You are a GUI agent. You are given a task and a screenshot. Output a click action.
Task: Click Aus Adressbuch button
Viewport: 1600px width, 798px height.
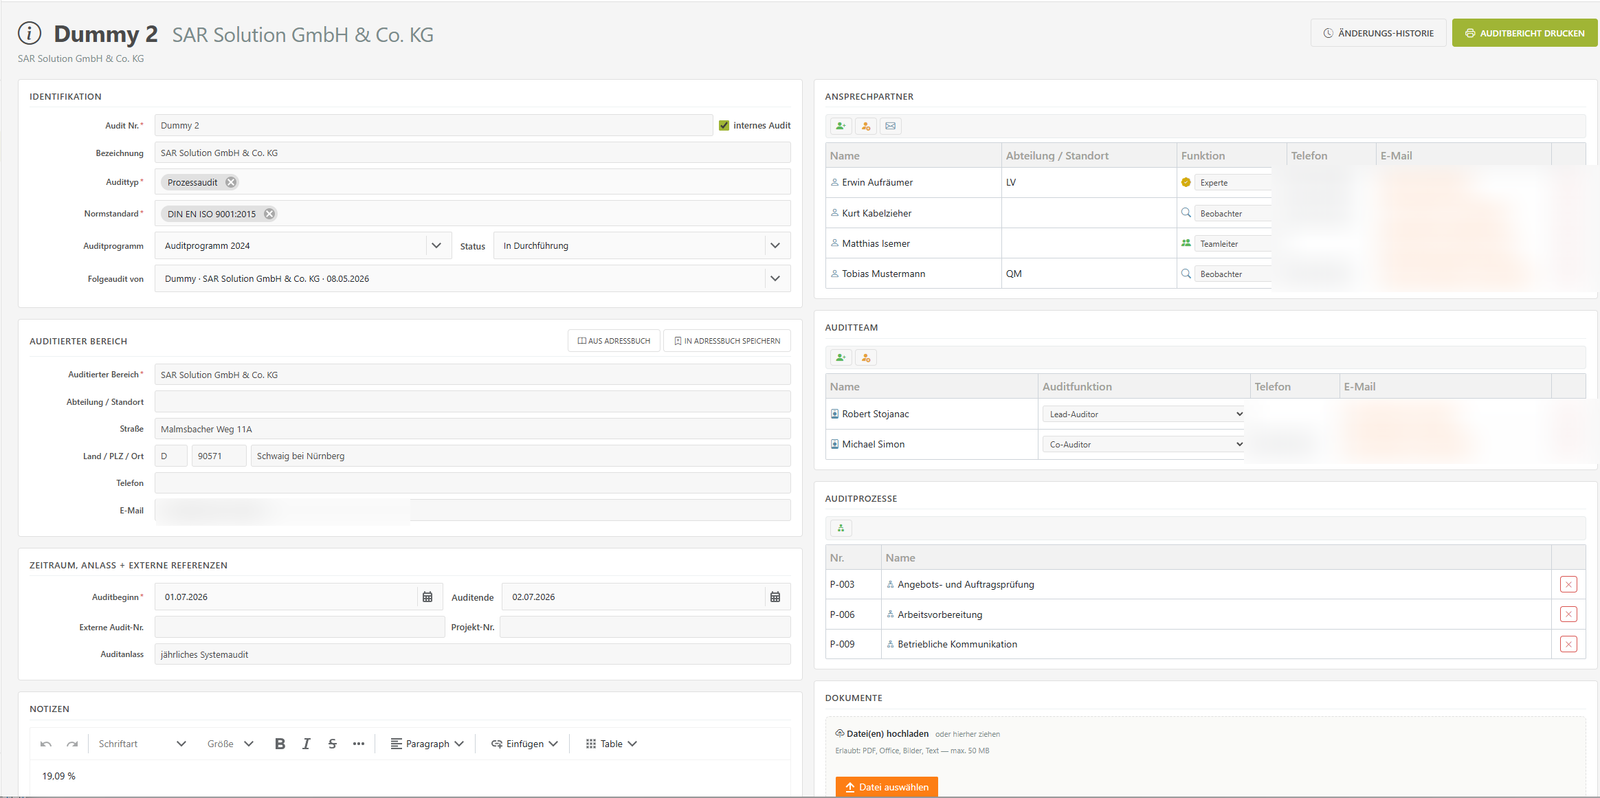[x=614, y=341]
